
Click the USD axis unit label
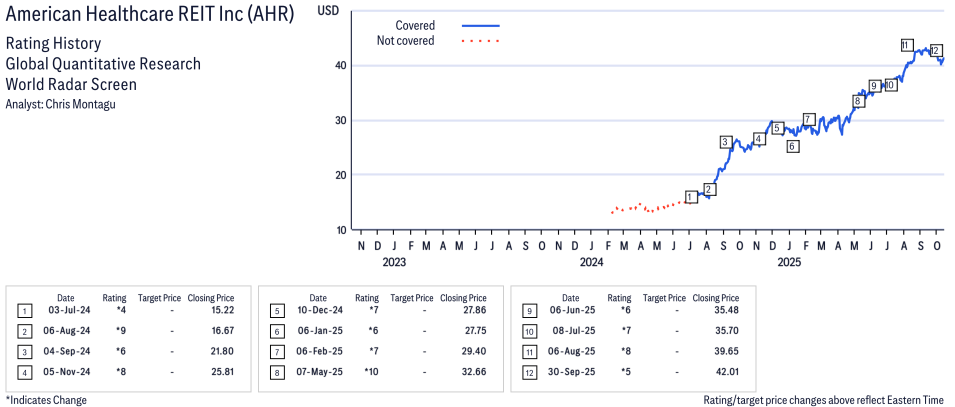click(327, 10)
